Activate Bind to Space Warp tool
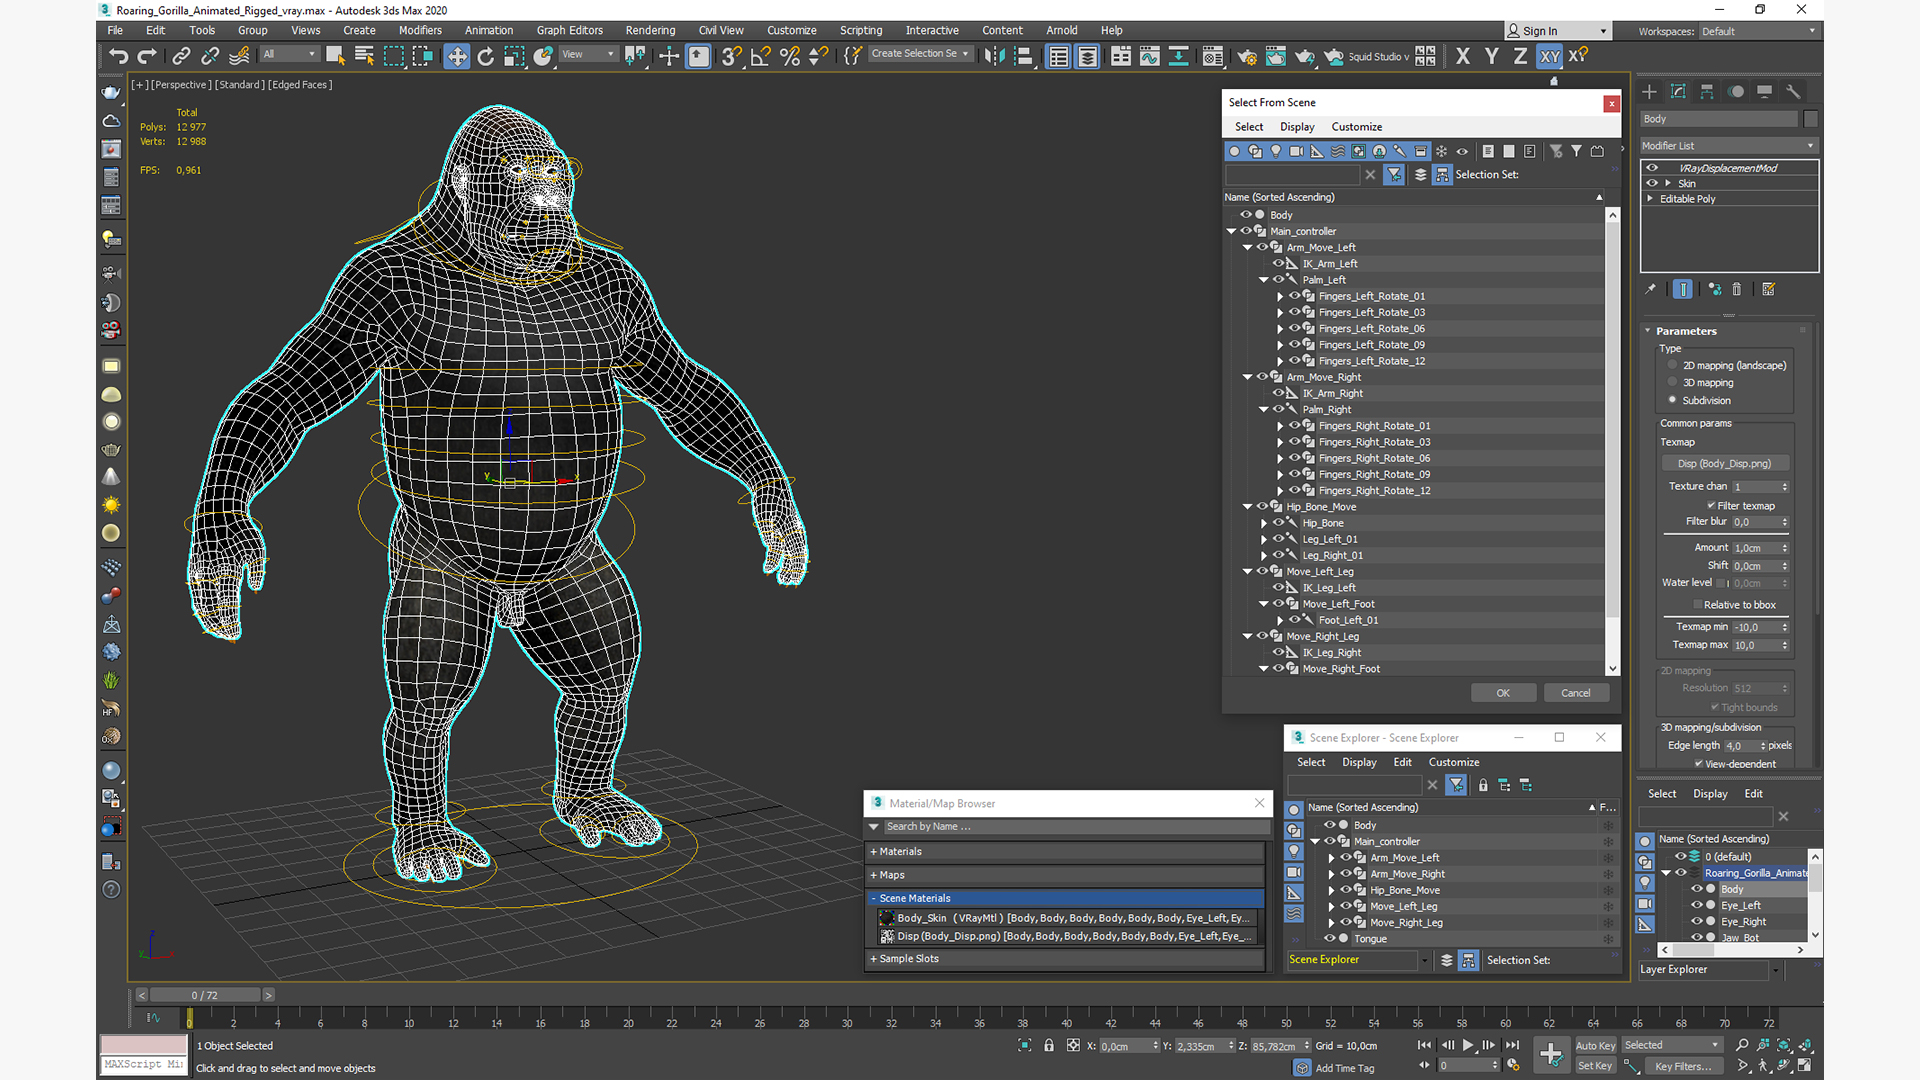The width and height of the screenshot is (1920, 1080). (239, 56)
